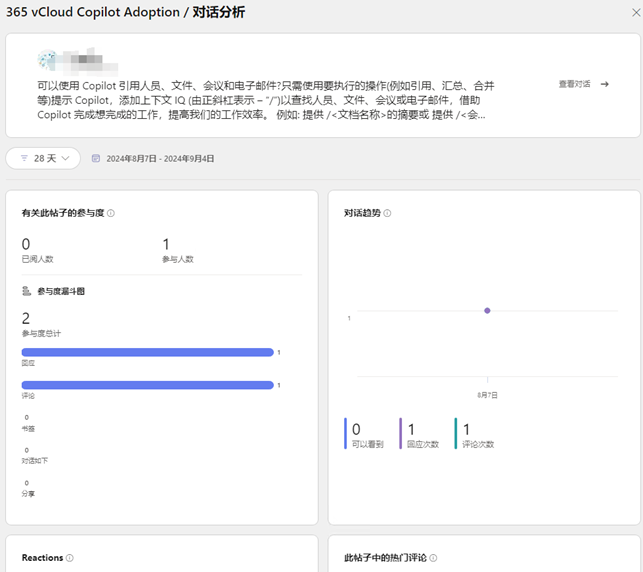This screenshot has width=643, height=572.
Task: Click the 评论次数 legend entry
Action: click(x=474, y=433)
